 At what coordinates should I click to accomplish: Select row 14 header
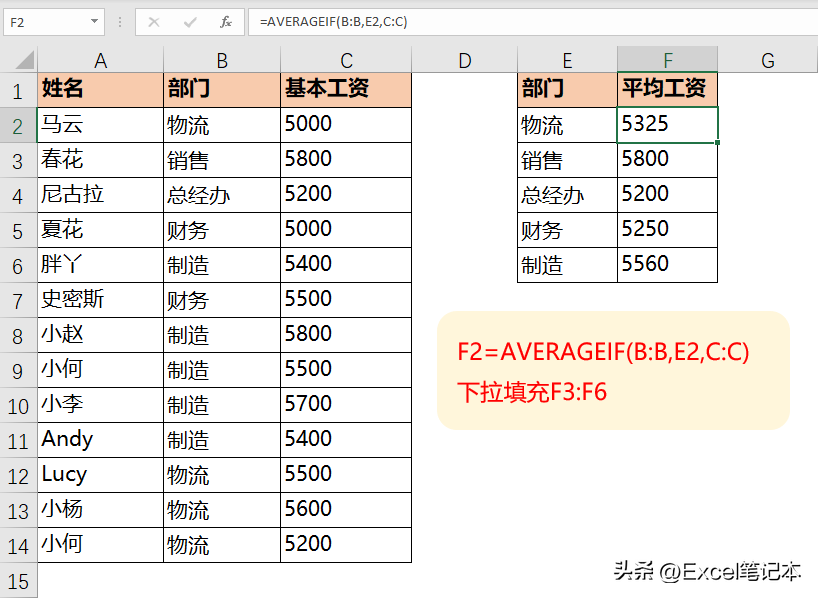tap(18, 545)
